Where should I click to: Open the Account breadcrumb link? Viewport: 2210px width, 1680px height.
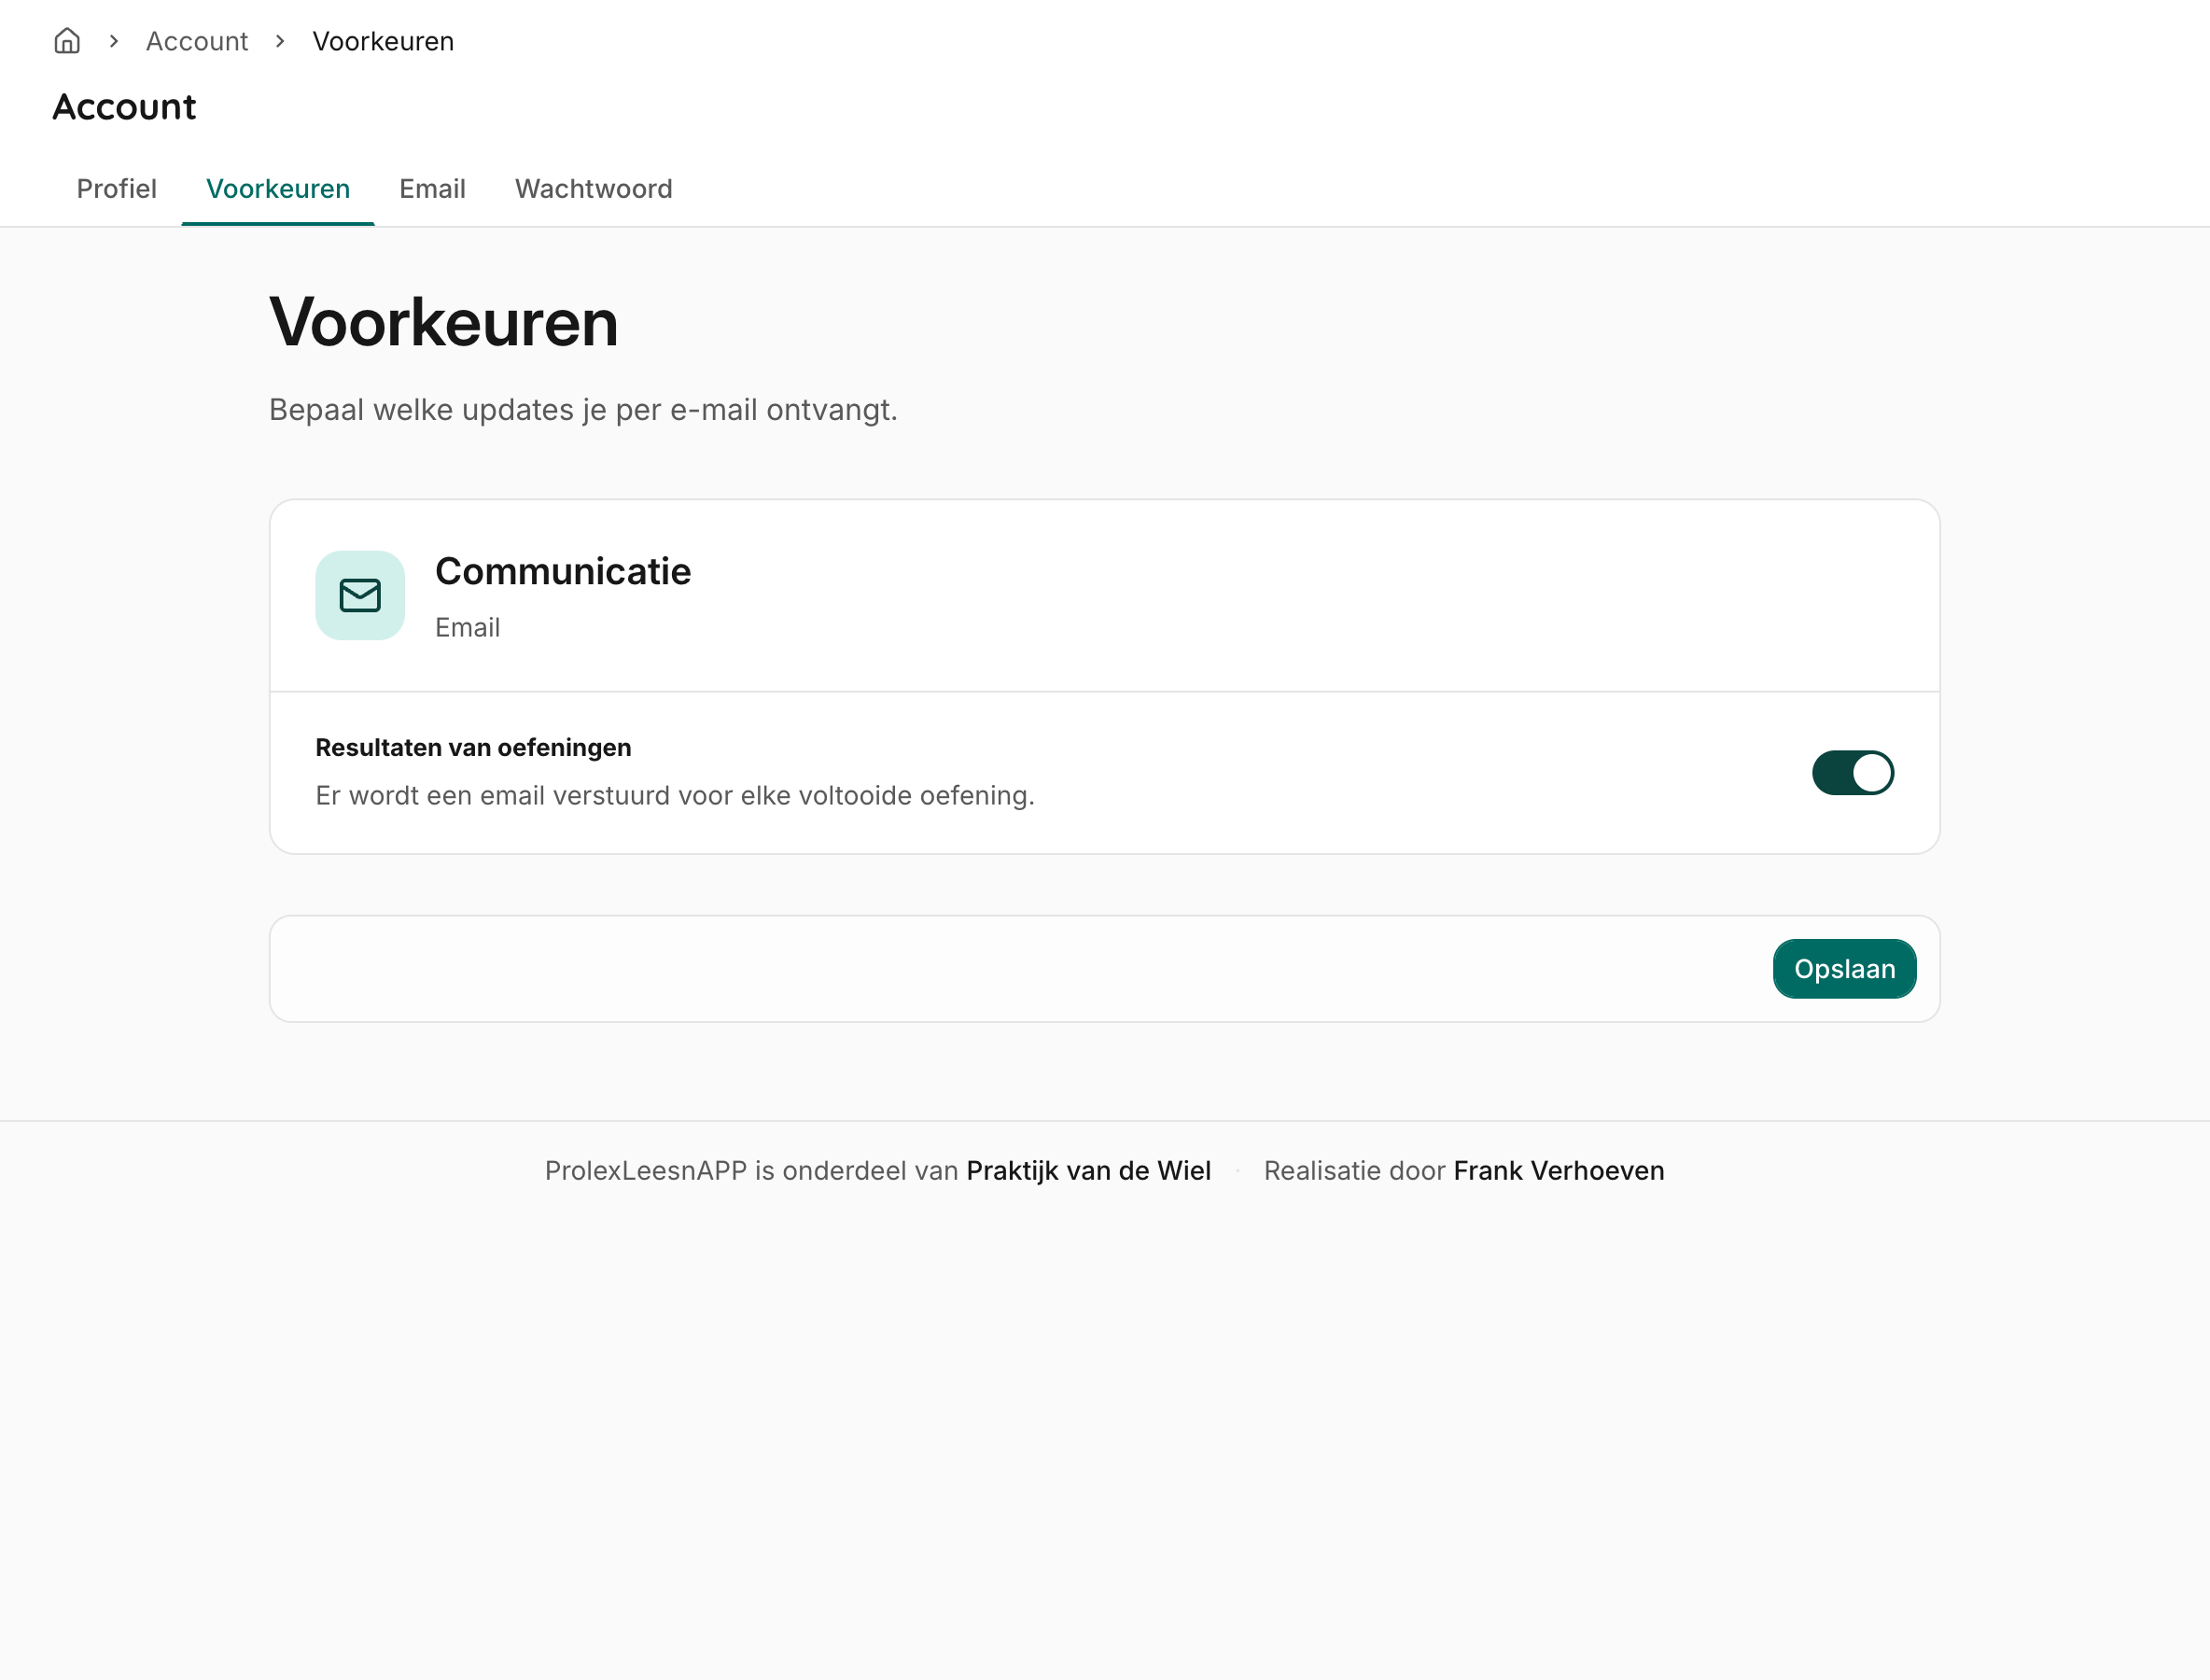click(197, 41)
